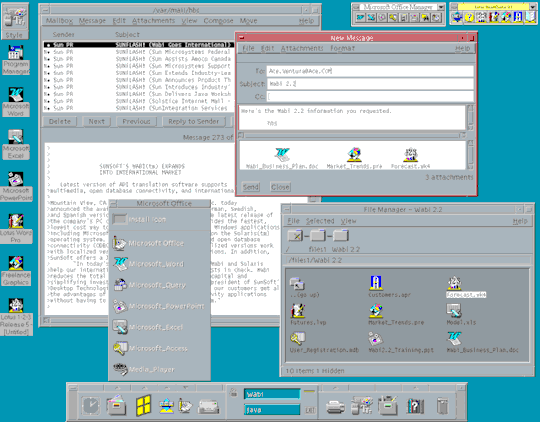
Task: Click New Message body vertical scrollbar
Action: pyautogui.click(x=470, y=117)
